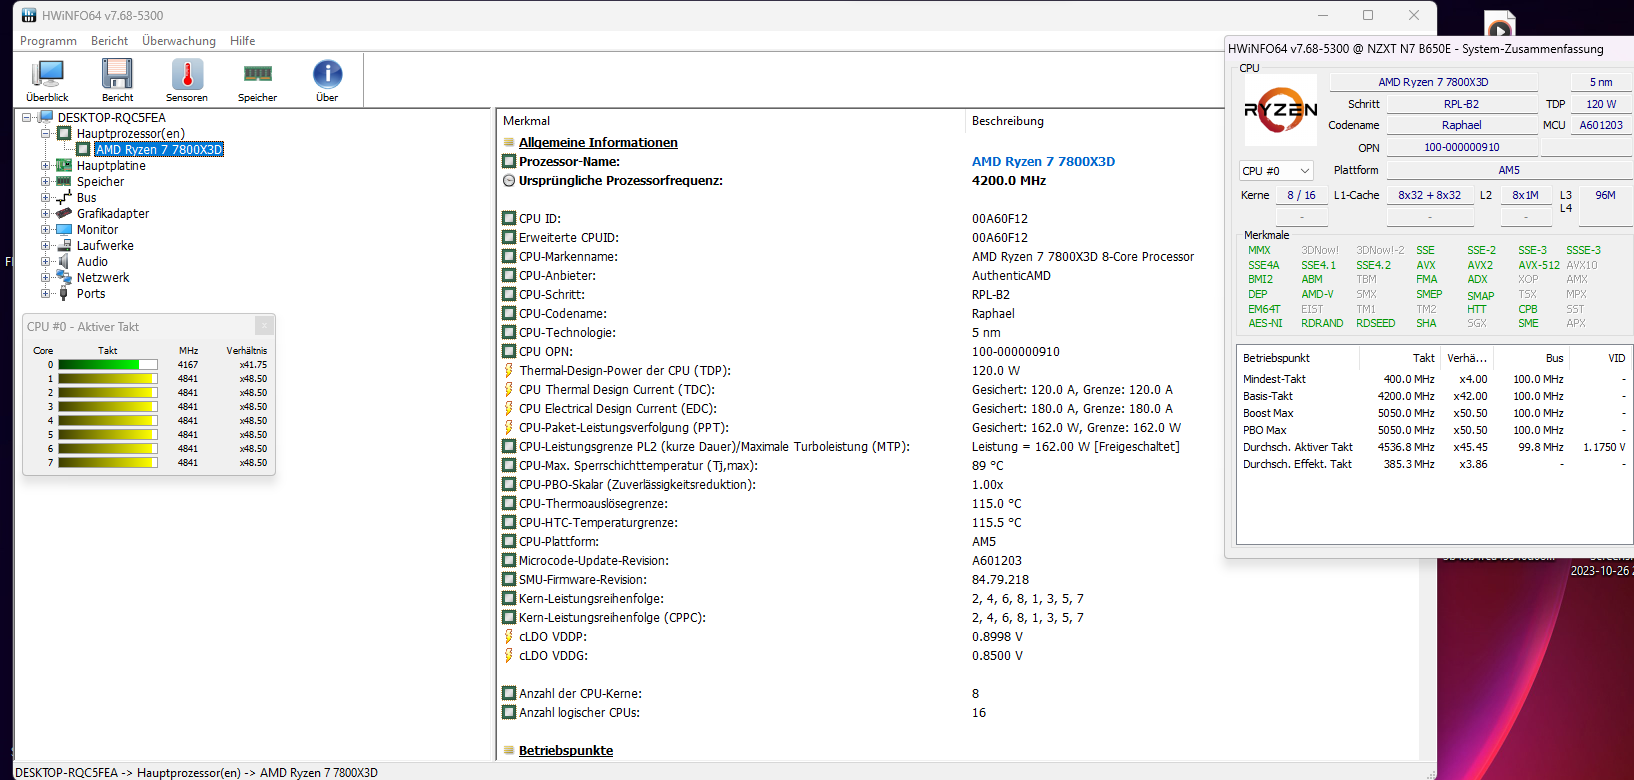Screen dimensions: 1634x780
Task: Click the DESKTOP-RQC5FEA computer icon
Action: click(x=45, y=117)
